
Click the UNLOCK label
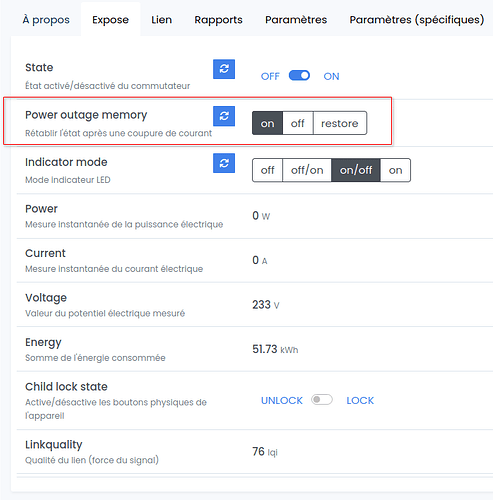point(282,400)
